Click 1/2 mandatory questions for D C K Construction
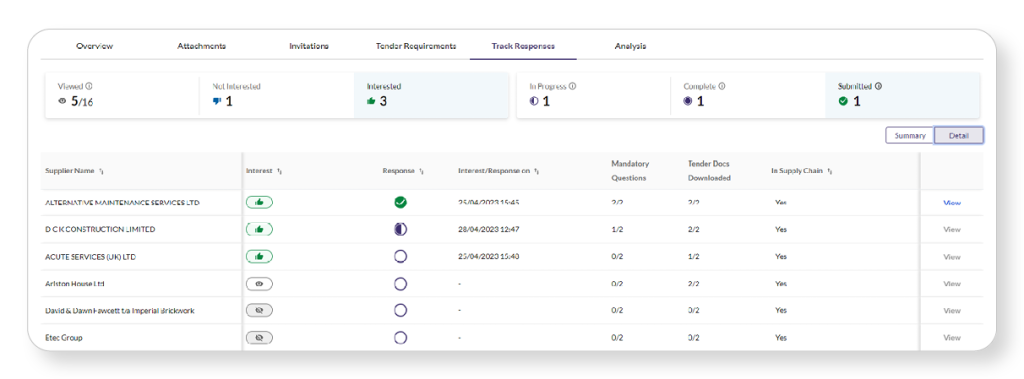This screenshot has width=1024, height=379. pos(617,229)
